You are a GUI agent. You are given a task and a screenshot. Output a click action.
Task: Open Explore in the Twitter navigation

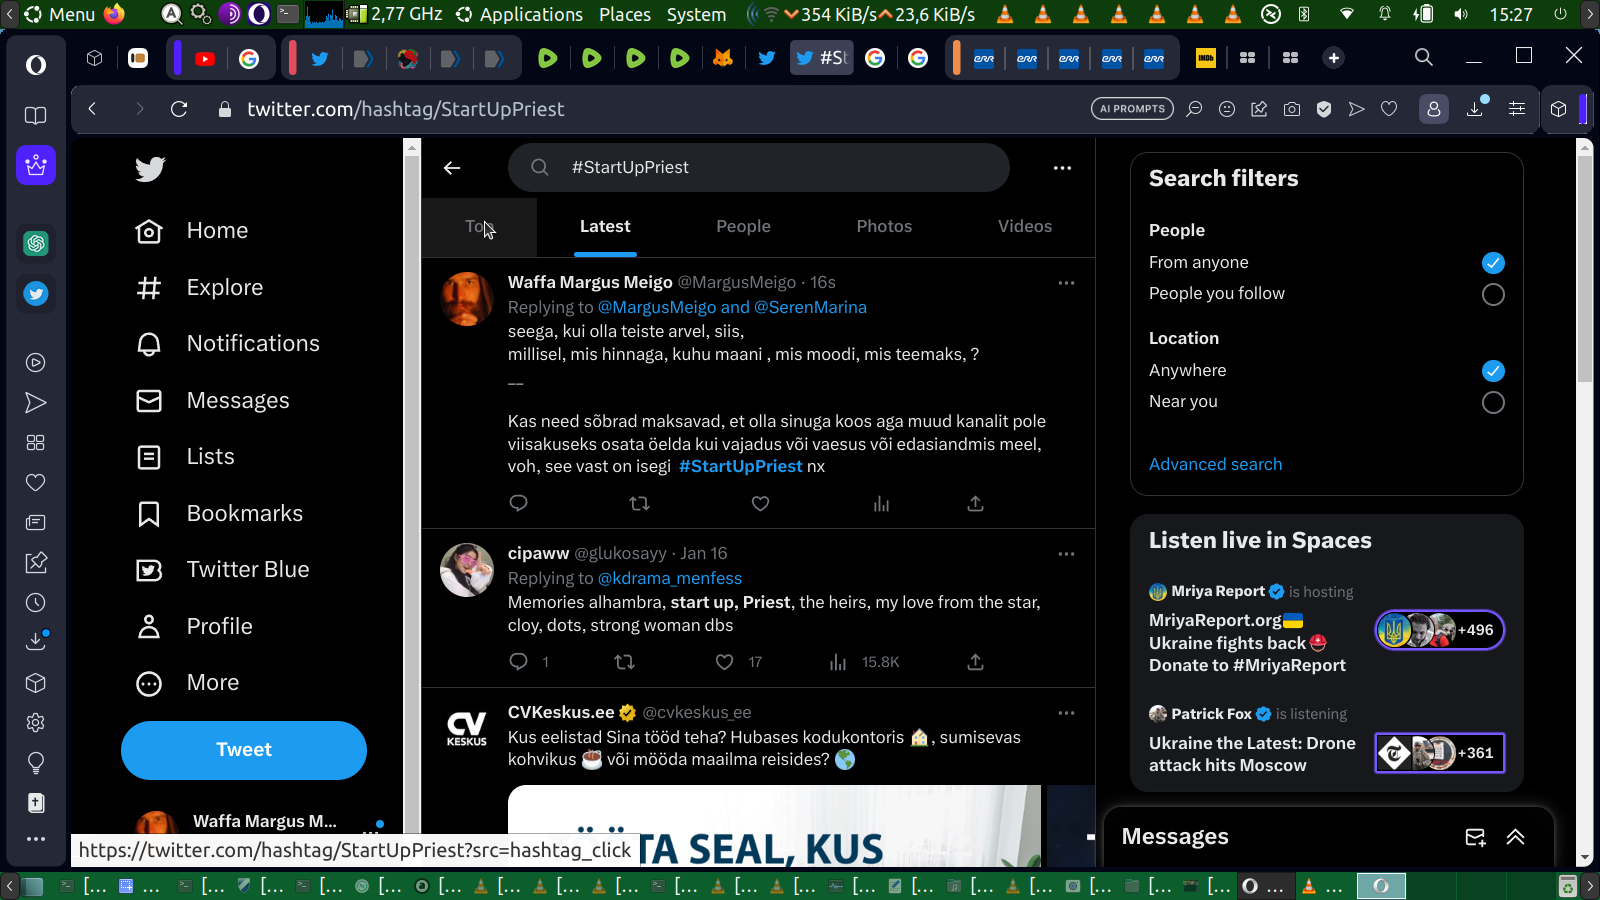point(199,288)
